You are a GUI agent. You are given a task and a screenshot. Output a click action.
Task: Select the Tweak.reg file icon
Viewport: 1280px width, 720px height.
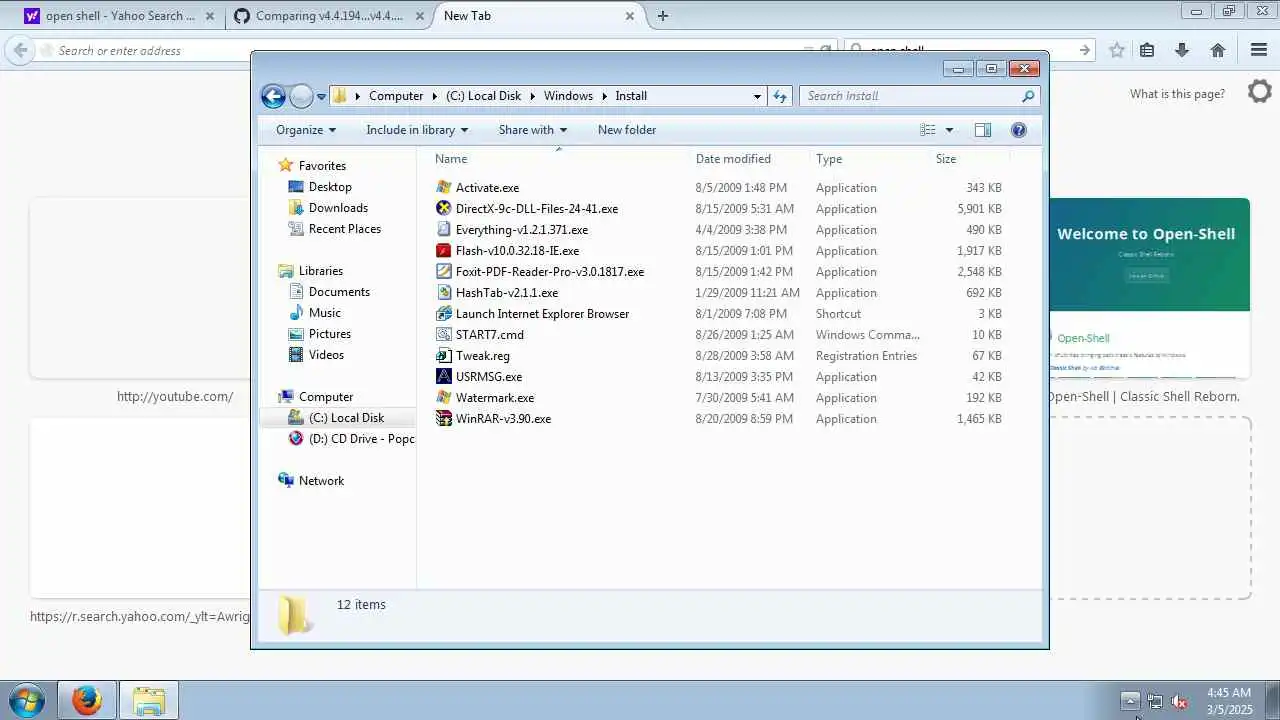pyautogui.click(x=444, y=356)
